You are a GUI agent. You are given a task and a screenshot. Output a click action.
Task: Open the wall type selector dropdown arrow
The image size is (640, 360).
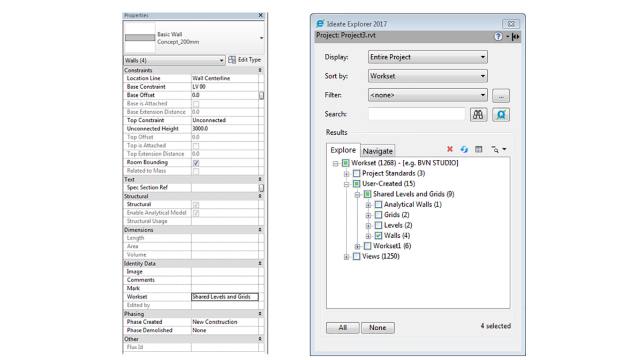(261, 38)
